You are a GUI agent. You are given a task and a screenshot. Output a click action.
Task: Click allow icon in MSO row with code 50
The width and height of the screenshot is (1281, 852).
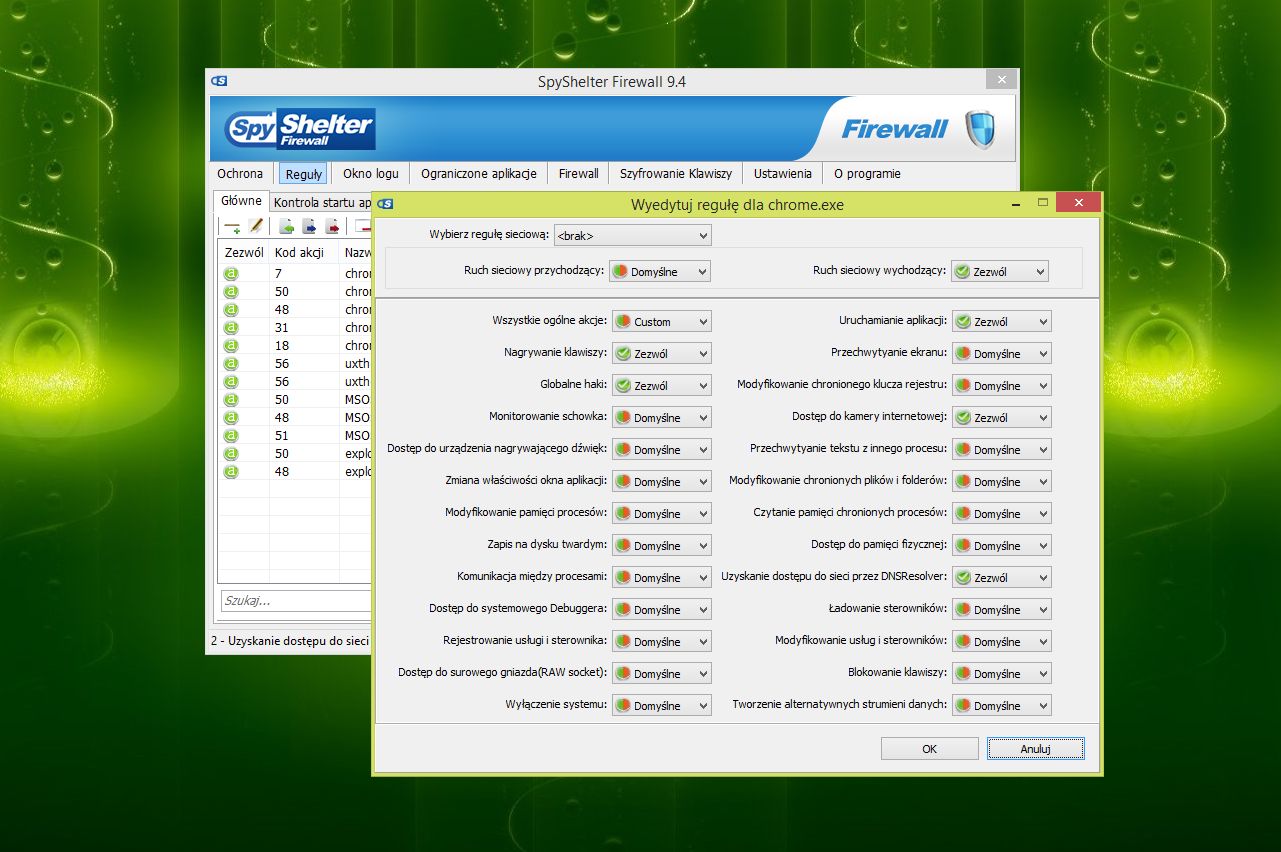(232, 400)
